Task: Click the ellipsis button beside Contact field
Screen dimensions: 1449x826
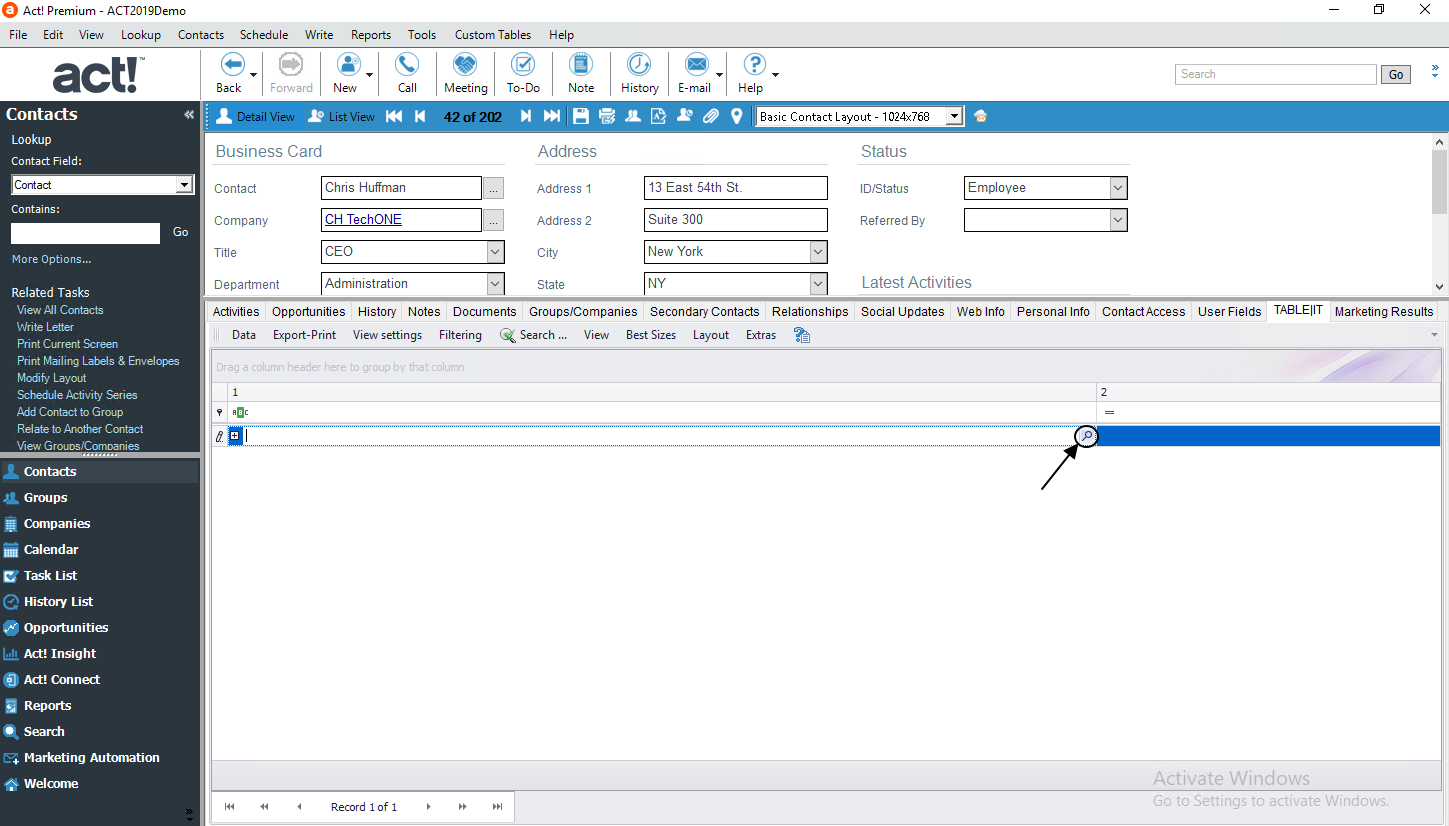Action: pyautogui.click(x=494, y=188)
